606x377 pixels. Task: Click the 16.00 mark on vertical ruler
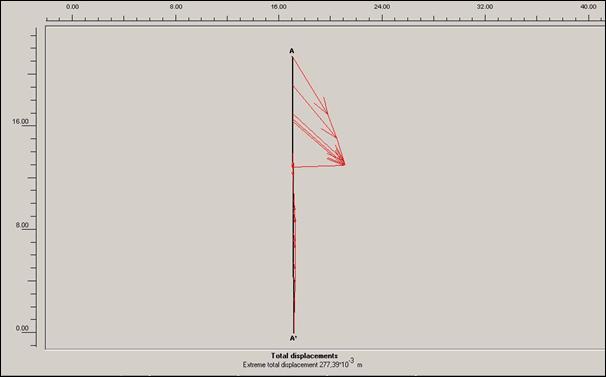click(20, 121)
